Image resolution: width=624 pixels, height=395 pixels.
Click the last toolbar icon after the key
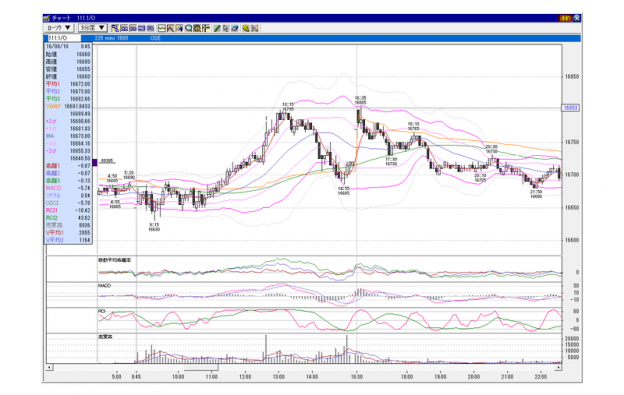254,28
